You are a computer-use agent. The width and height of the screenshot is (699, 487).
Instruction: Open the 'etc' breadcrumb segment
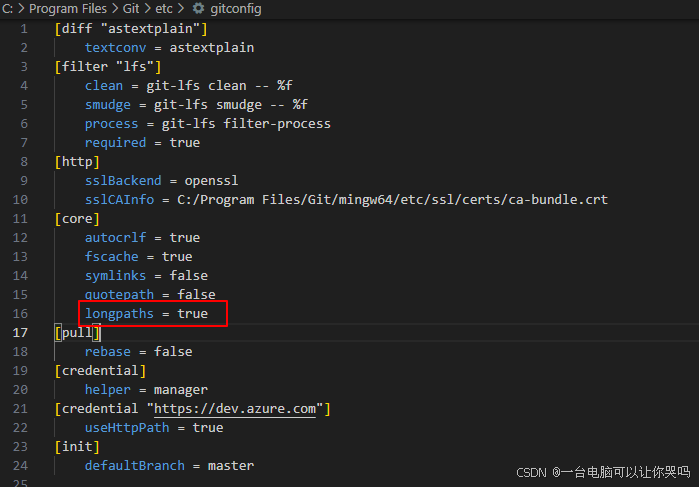tap(164, 8)
